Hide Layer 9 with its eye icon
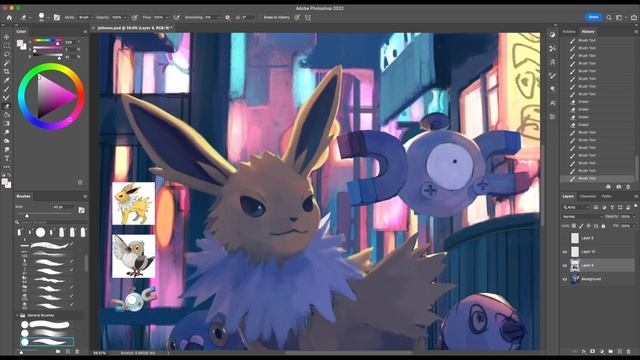 click(x=565, y=265)
